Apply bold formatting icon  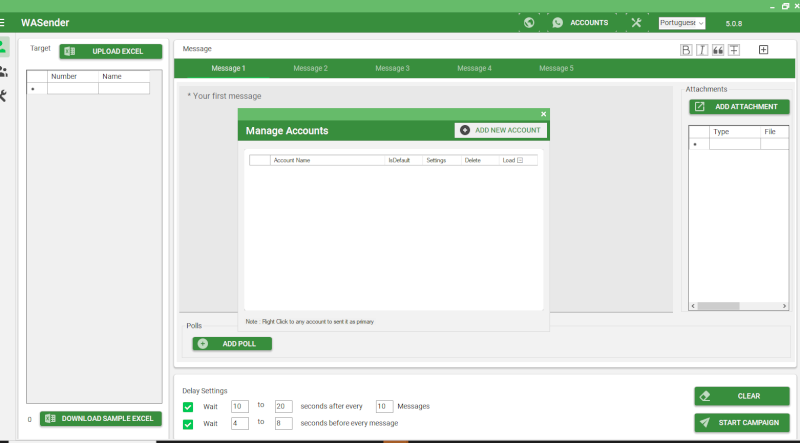coord(686,50)
